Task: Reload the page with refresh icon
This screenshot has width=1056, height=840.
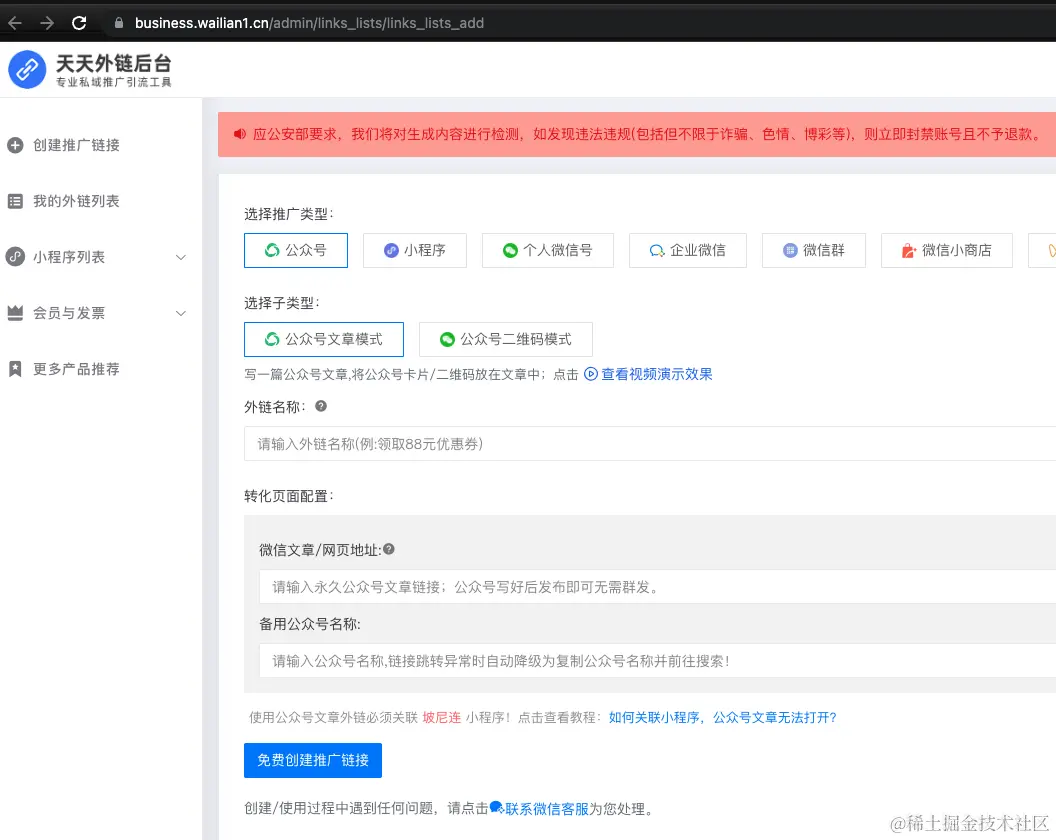Action: (x=79, y=23)
